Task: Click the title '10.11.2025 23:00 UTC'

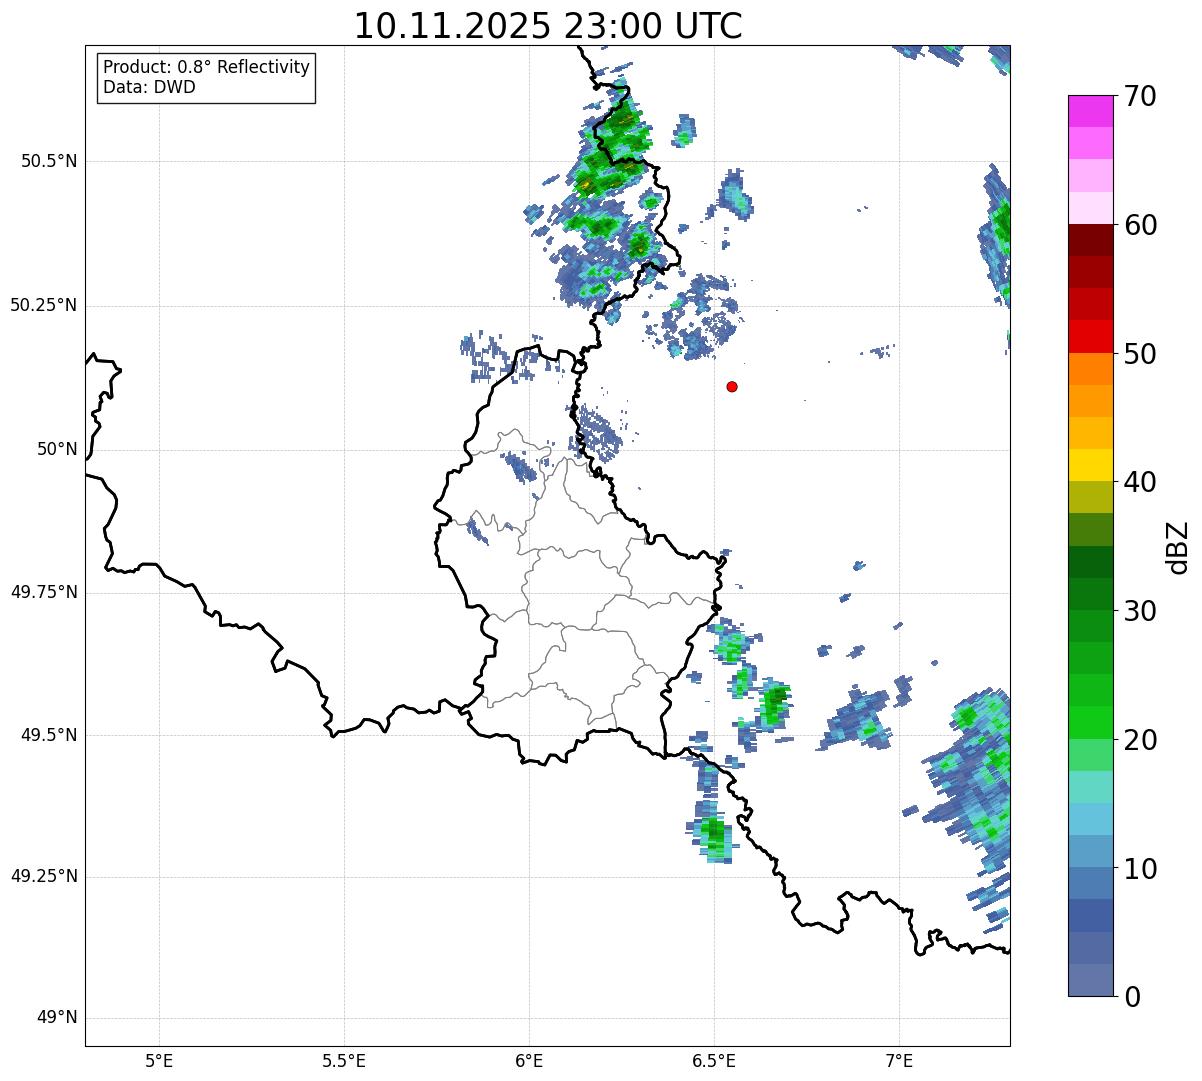Action: (x=548, y=26)
